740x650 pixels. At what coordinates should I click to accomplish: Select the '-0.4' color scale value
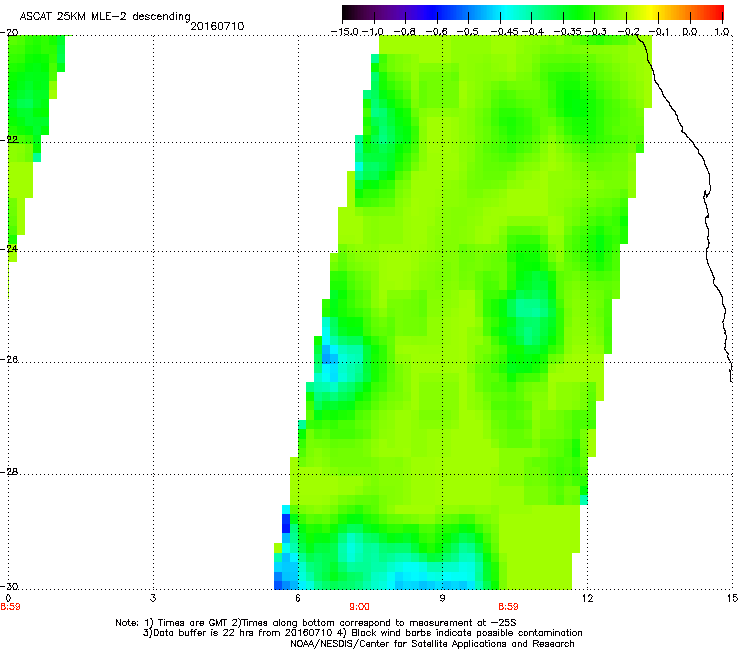pos(532,32)
